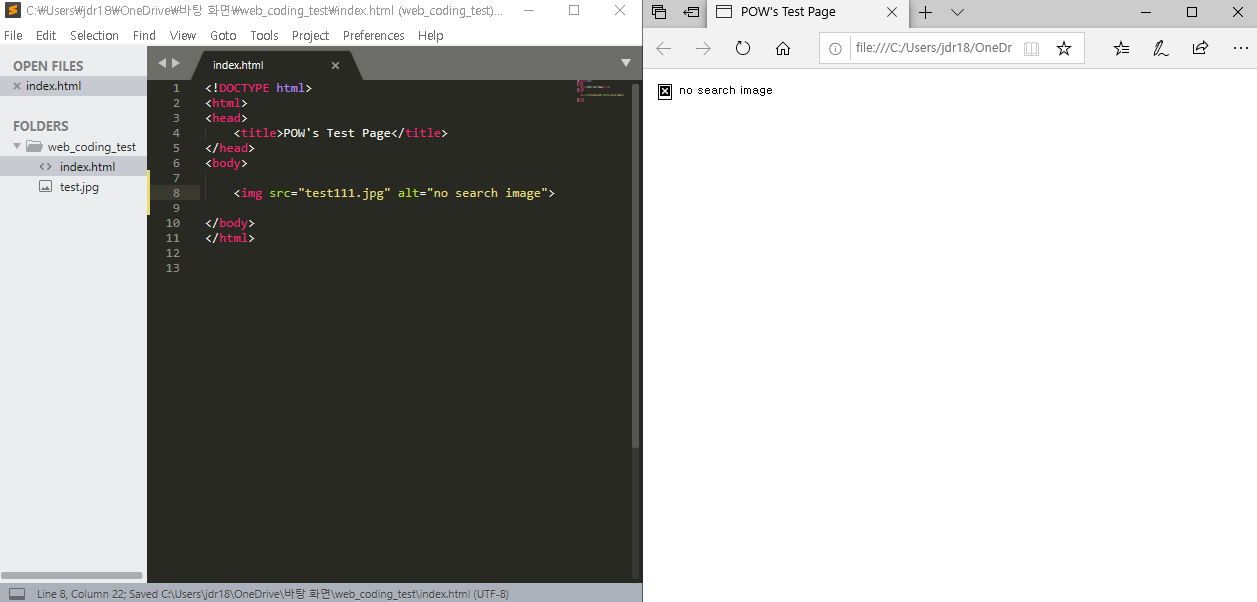Click the image icon next to test.jpg
Viewport: 1257px width, 602px height.
(x=45, y=187)
